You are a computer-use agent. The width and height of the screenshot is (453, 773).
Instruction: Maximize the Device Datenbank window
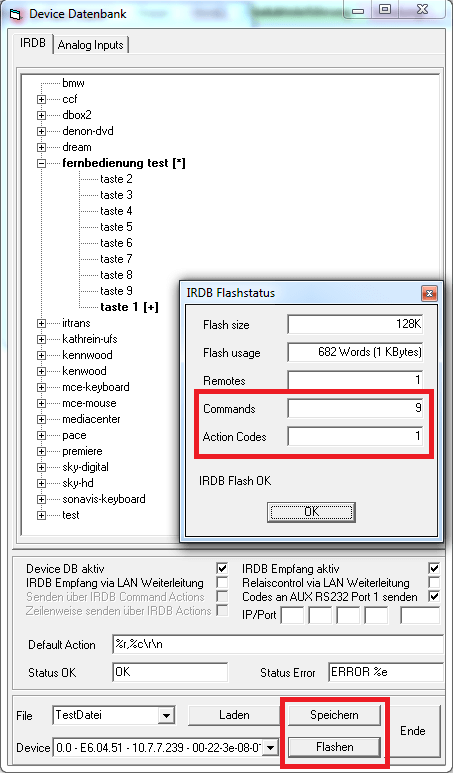385,10
